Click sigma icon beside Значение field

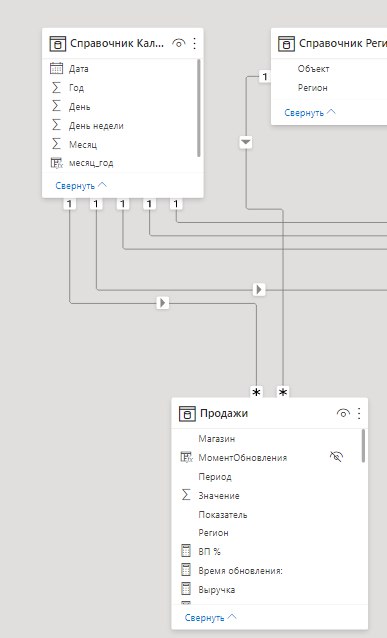click(186, 495)
